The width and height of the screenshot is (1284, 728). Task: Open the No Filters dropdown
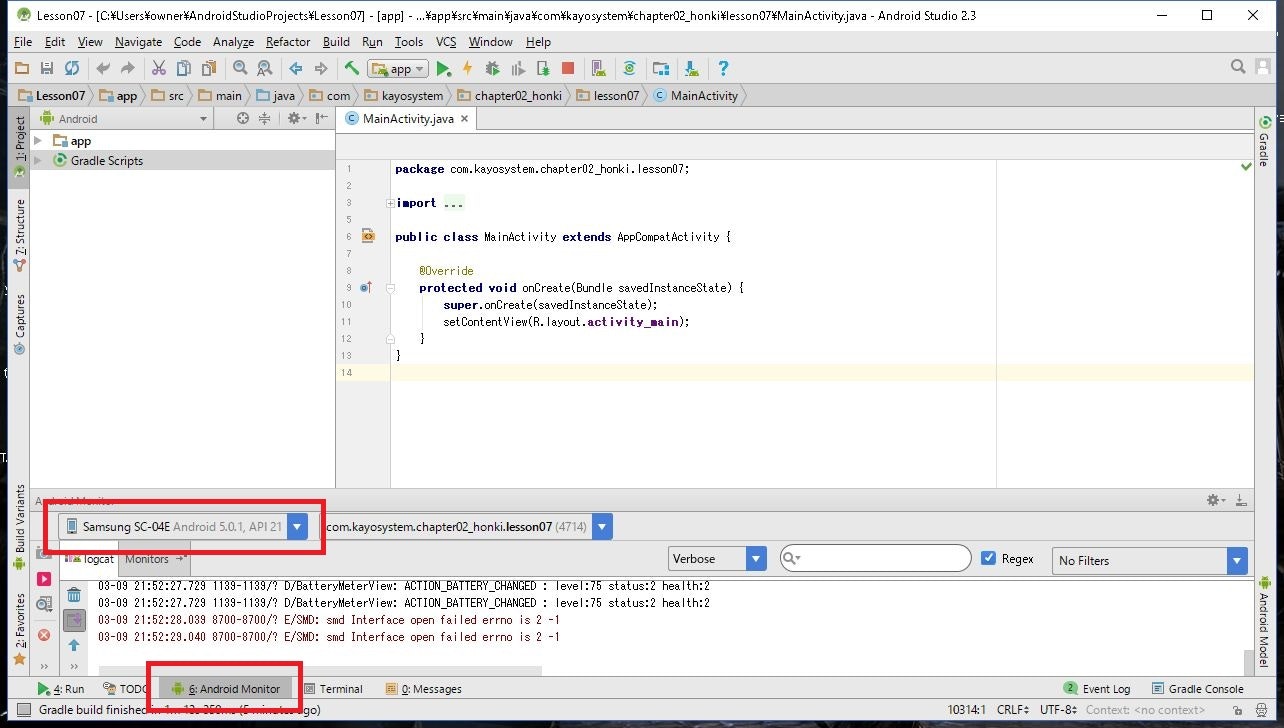(x=1152, y=560)
